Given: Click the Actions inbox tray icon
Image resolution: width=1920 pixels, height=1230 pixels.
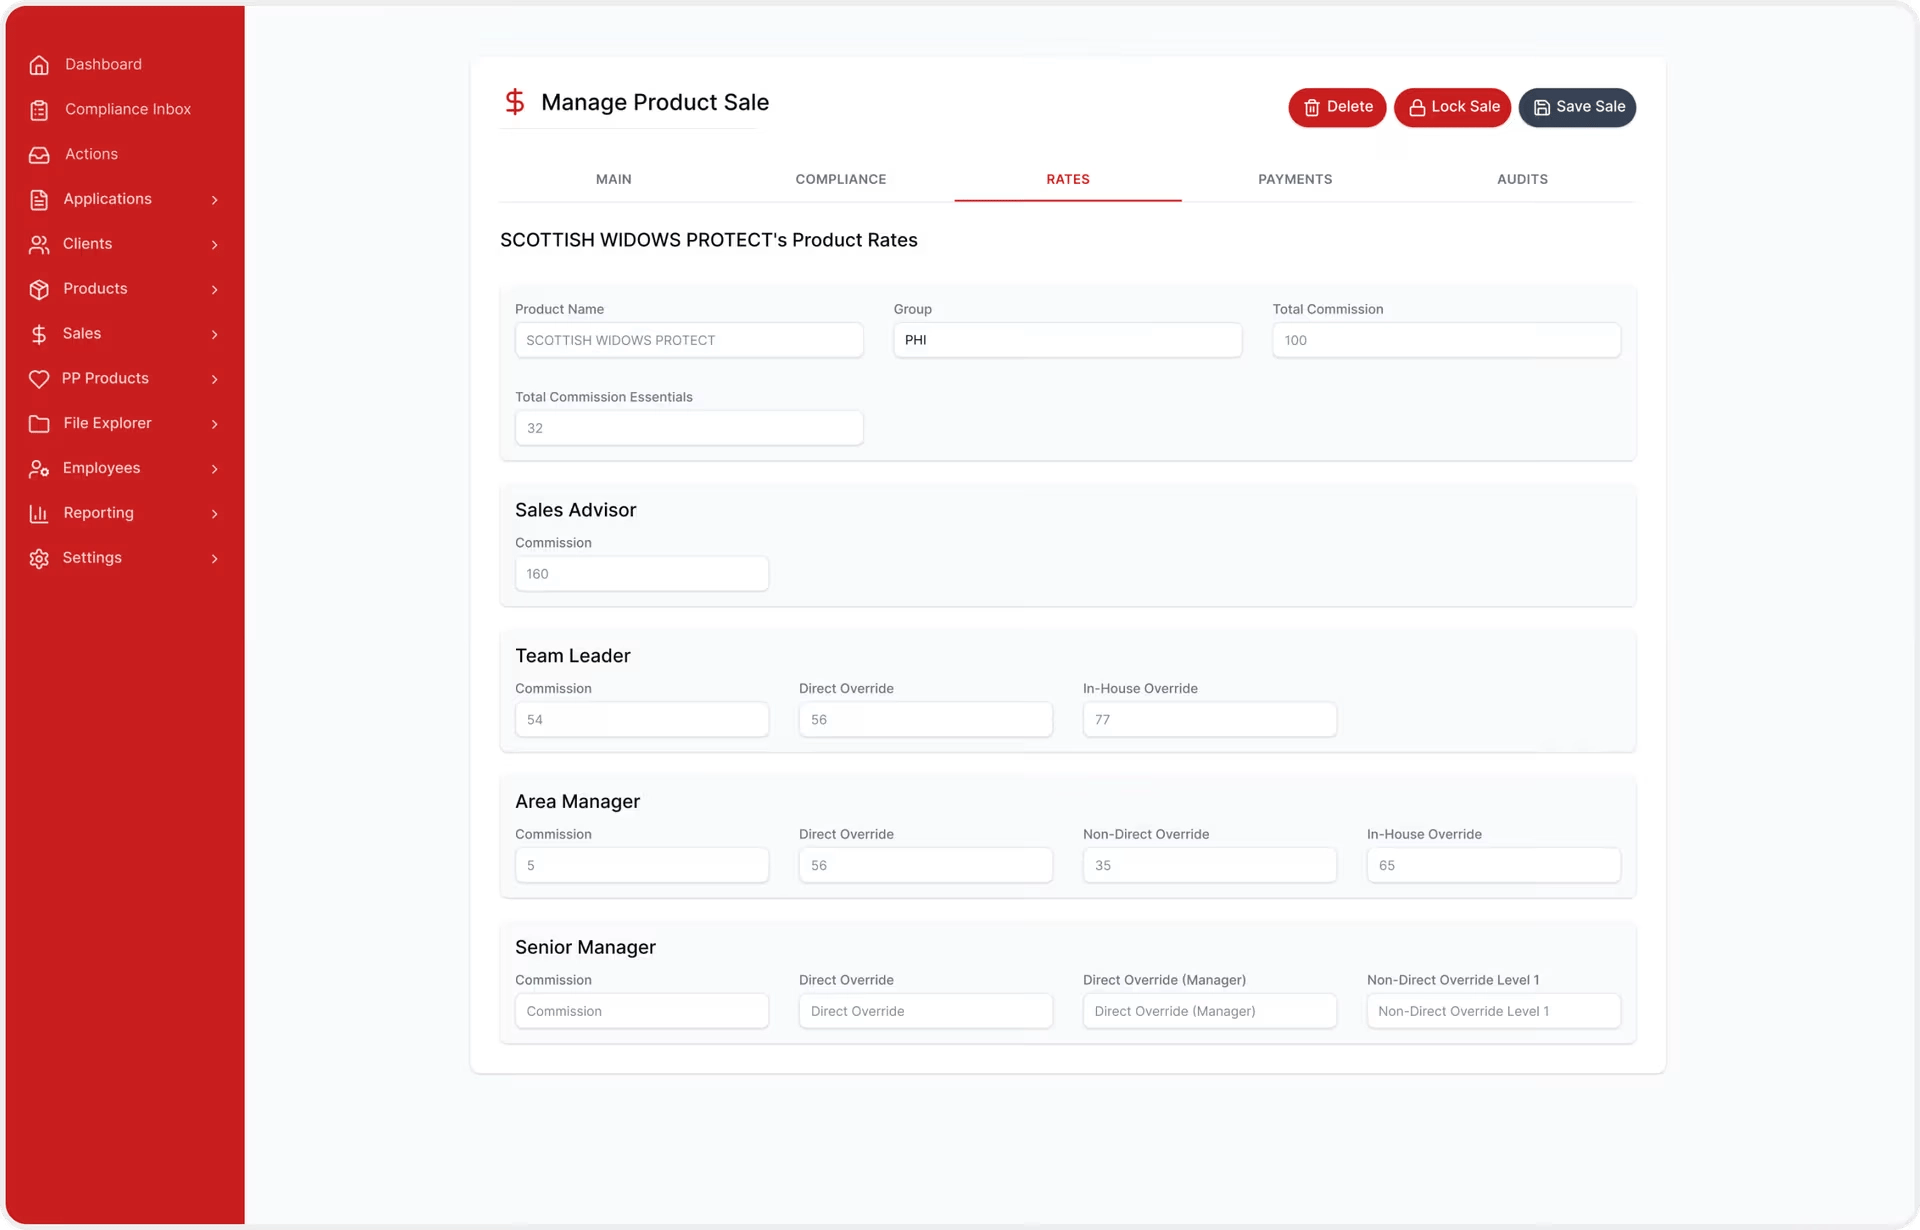Looking at the screenshot, I should click(39, 155).
